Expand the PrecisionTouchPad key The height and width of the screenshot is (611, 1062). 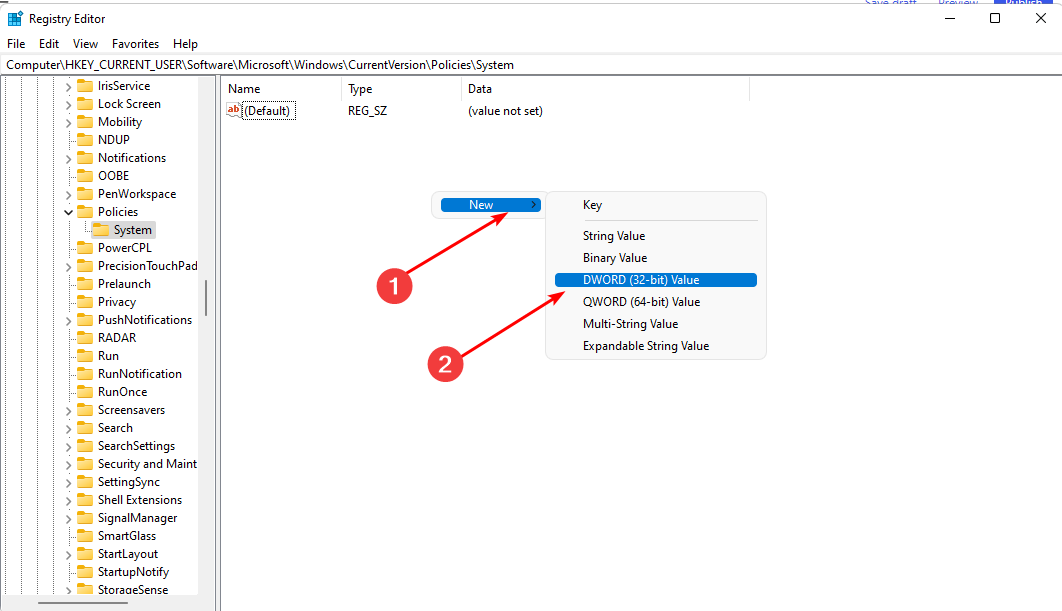68,267
